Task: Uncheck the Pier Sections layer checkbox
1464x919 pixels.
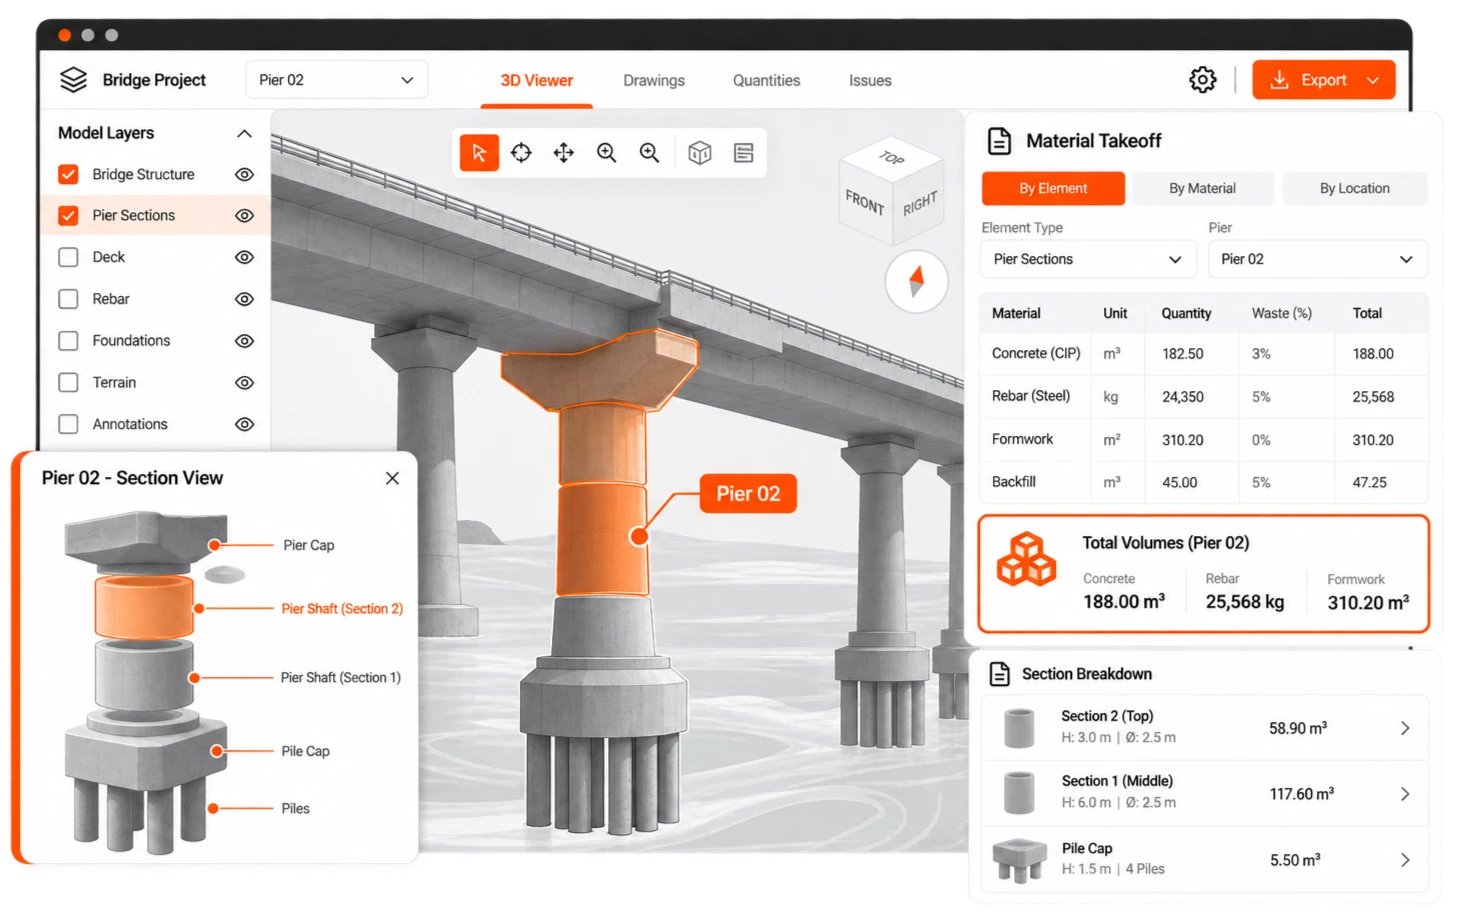Action: (68, 215)
